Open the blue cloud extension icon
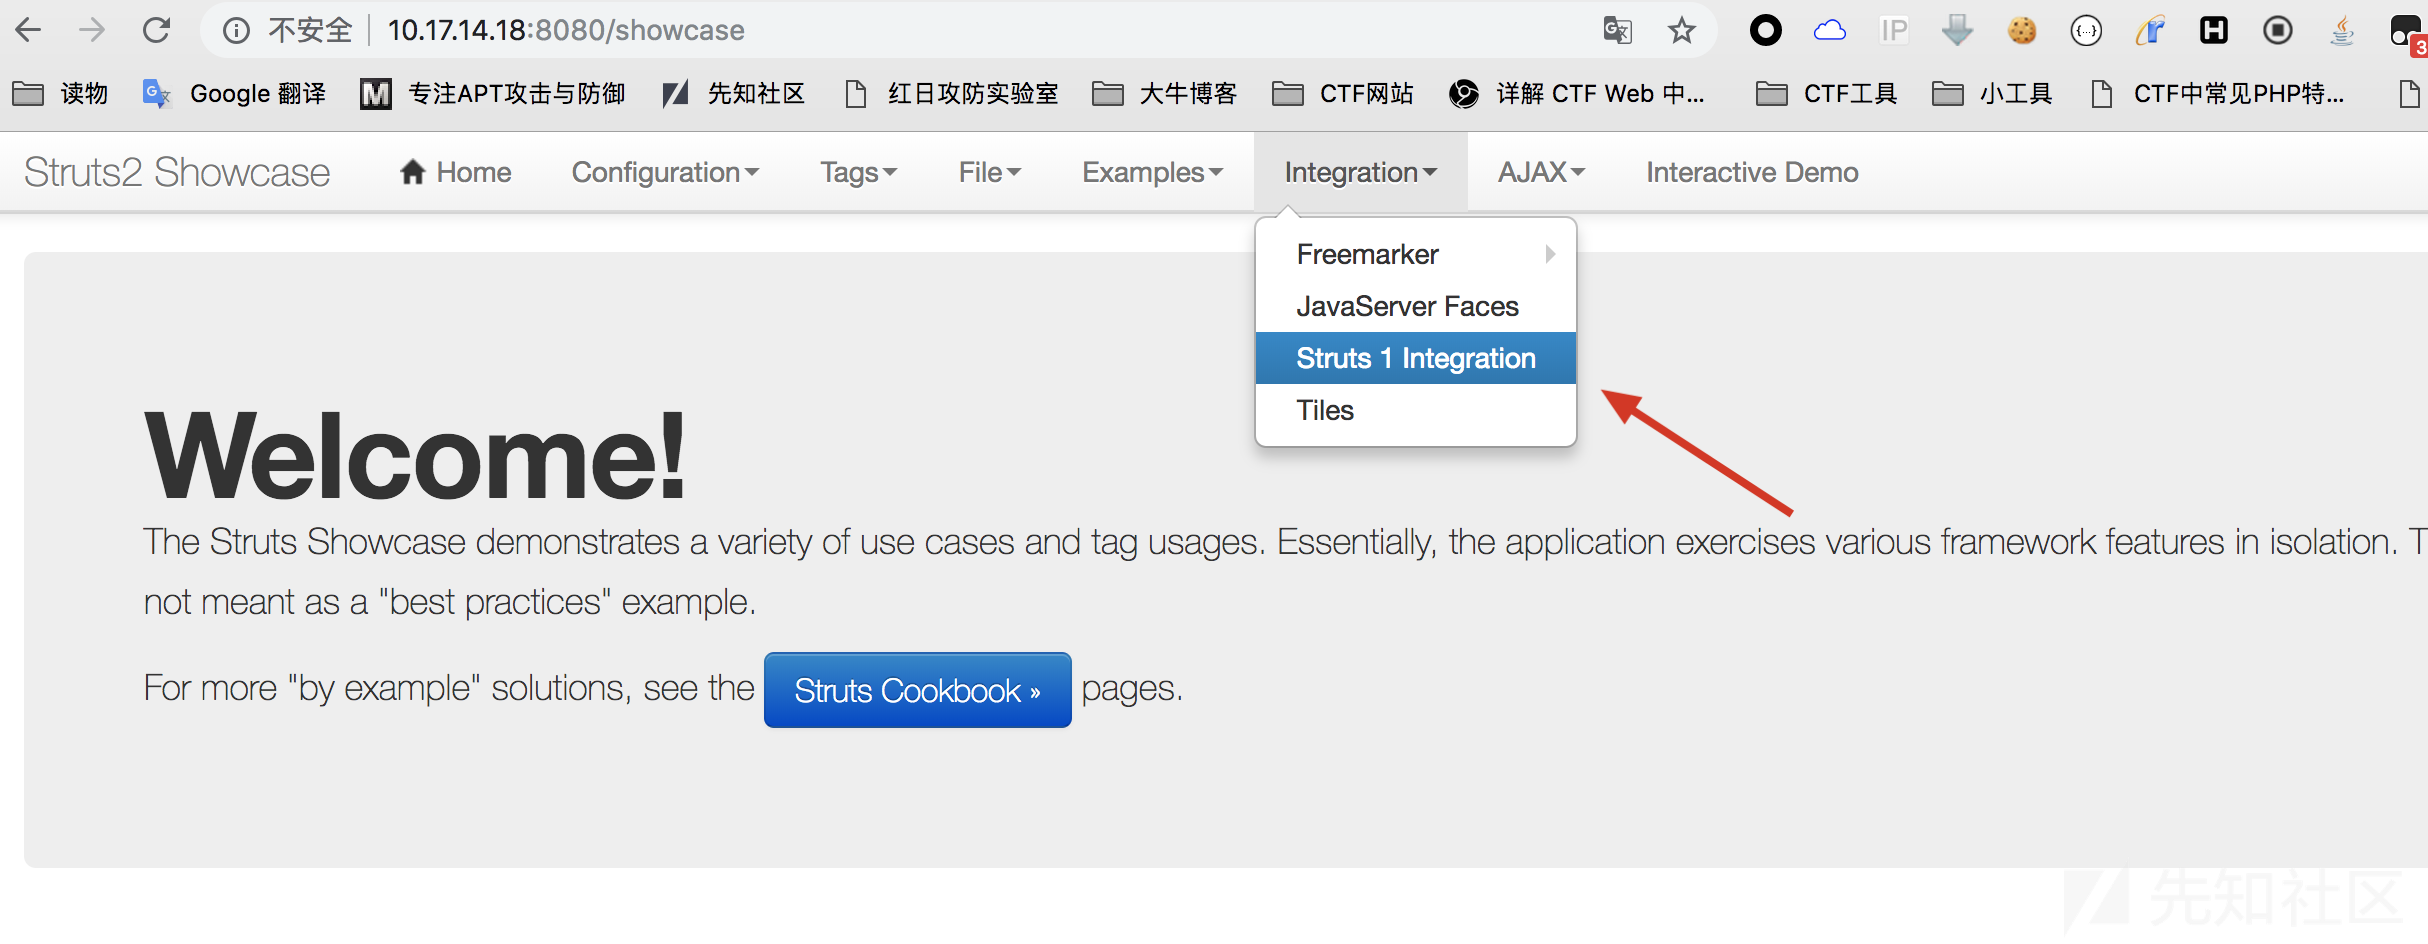Viewport: 2428px width, 944px height. [1830, 31]
